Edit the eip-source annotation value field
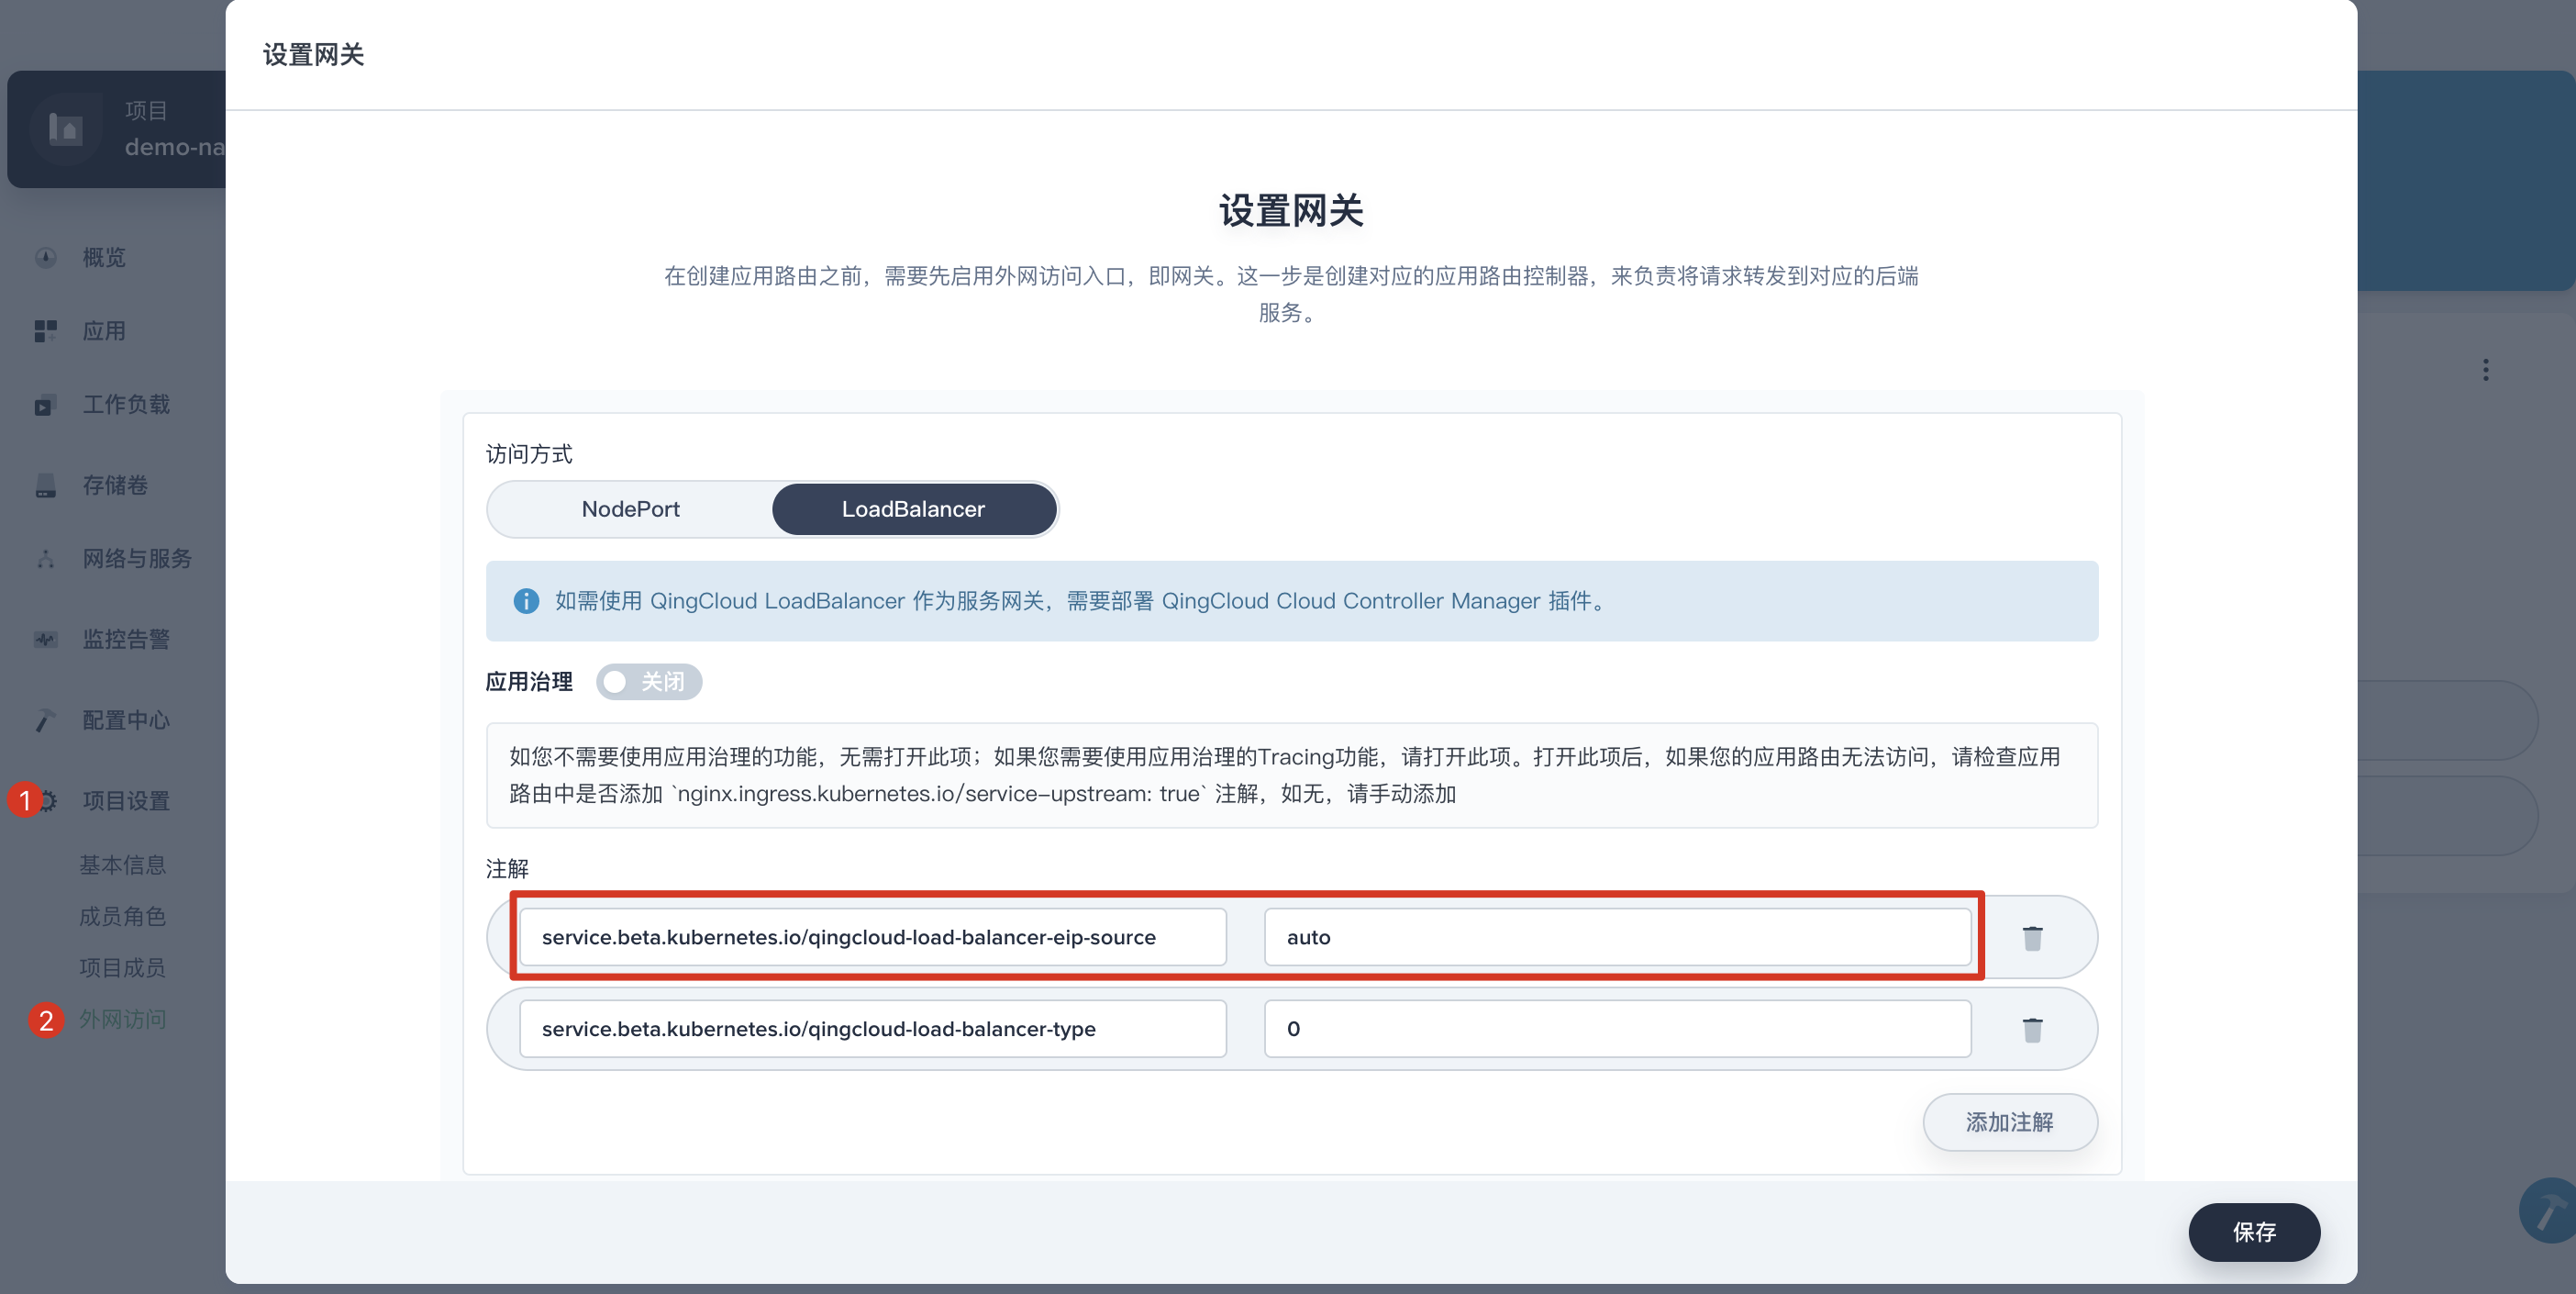 [1618, 938]
